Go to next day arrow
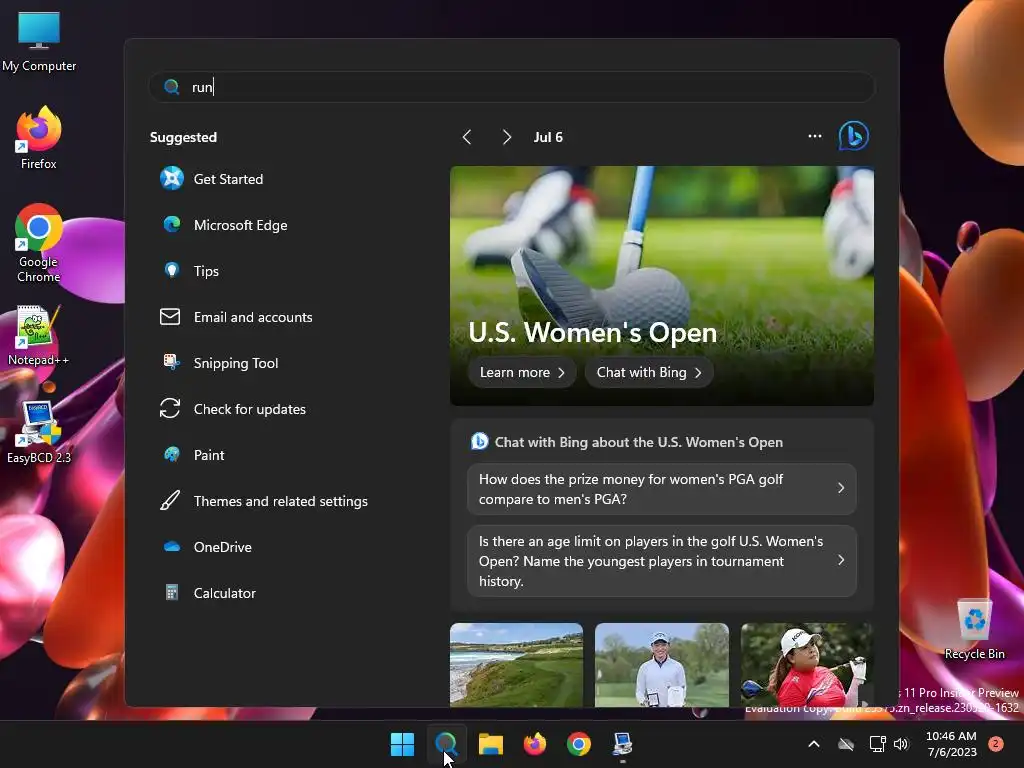The image size is (1024, 768). (x=507, y=136)
